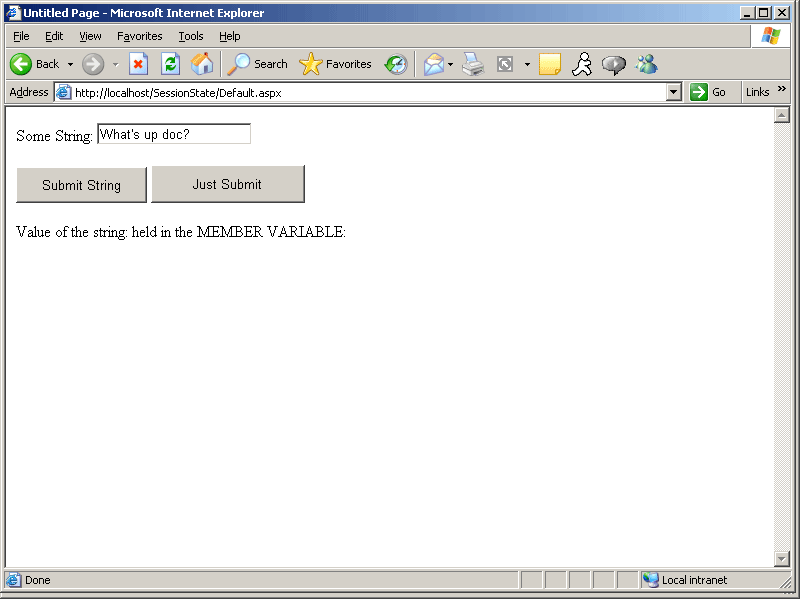
Task: Click the gray resize toolbar icon
Action: (x=505, y=64)
